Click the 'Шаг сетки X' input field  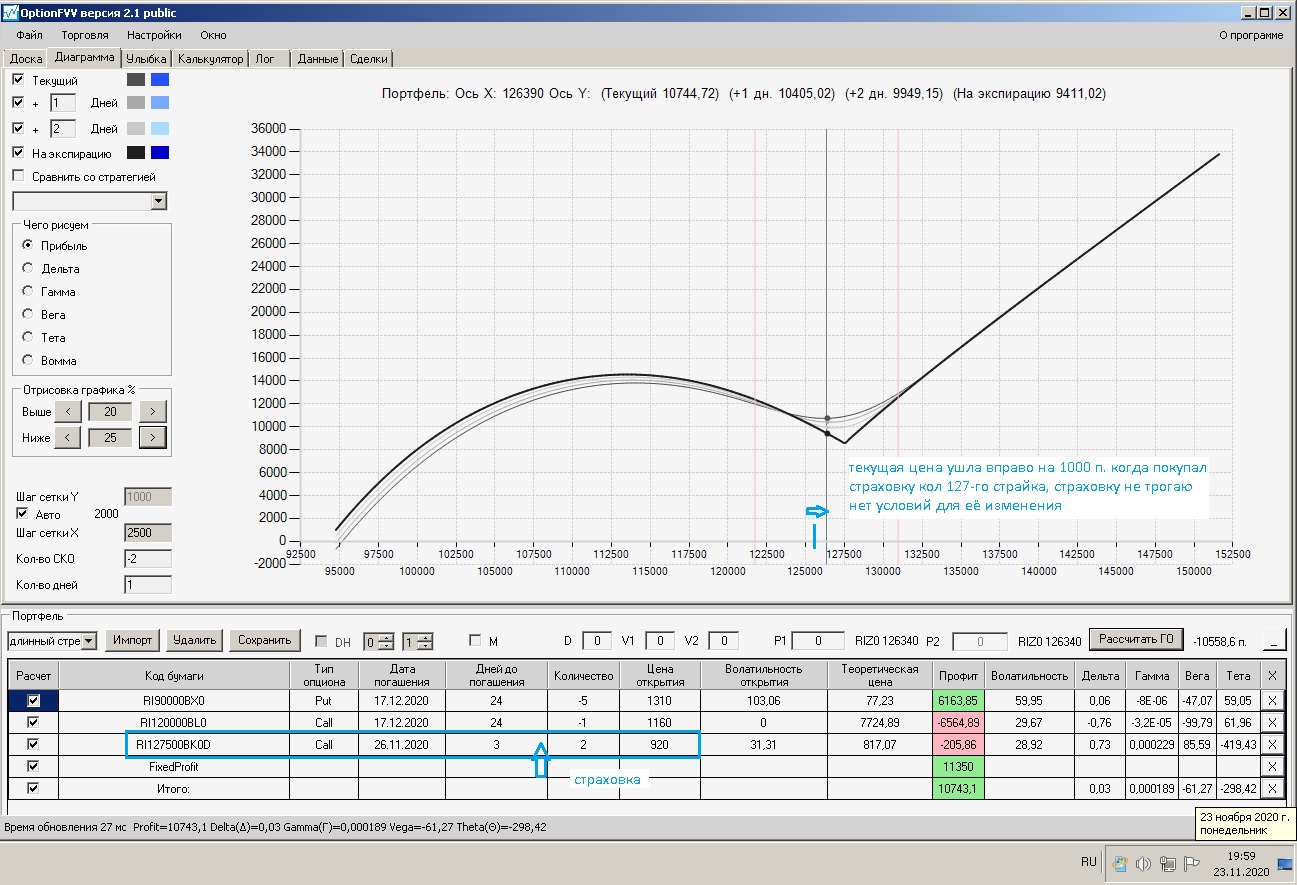point(147,533)
